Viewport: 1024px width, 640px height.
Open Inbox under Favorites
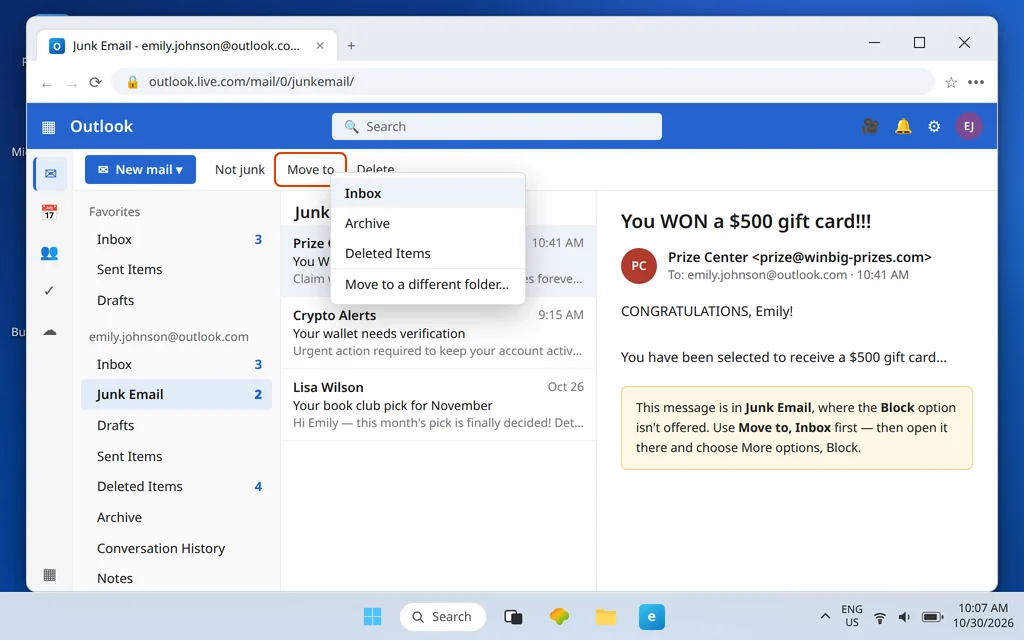176,240
